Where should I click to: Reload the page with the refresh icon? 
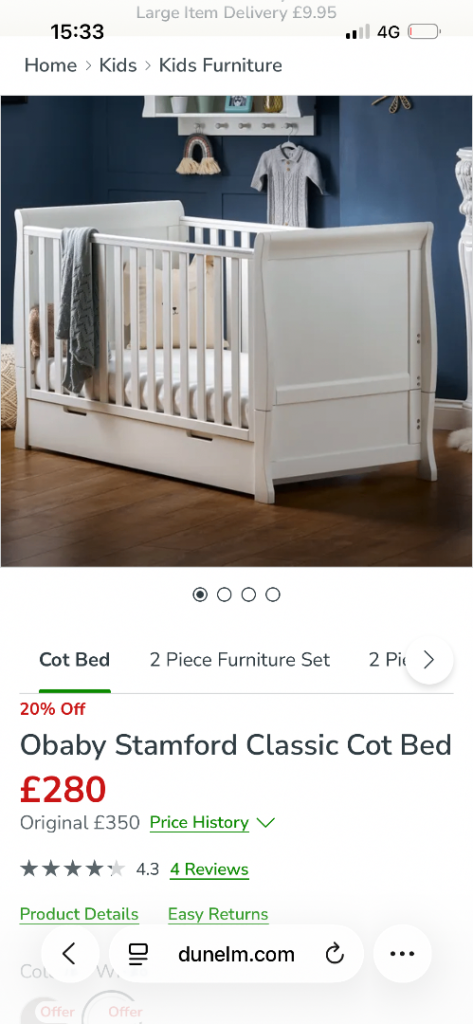tap(334, 954)
